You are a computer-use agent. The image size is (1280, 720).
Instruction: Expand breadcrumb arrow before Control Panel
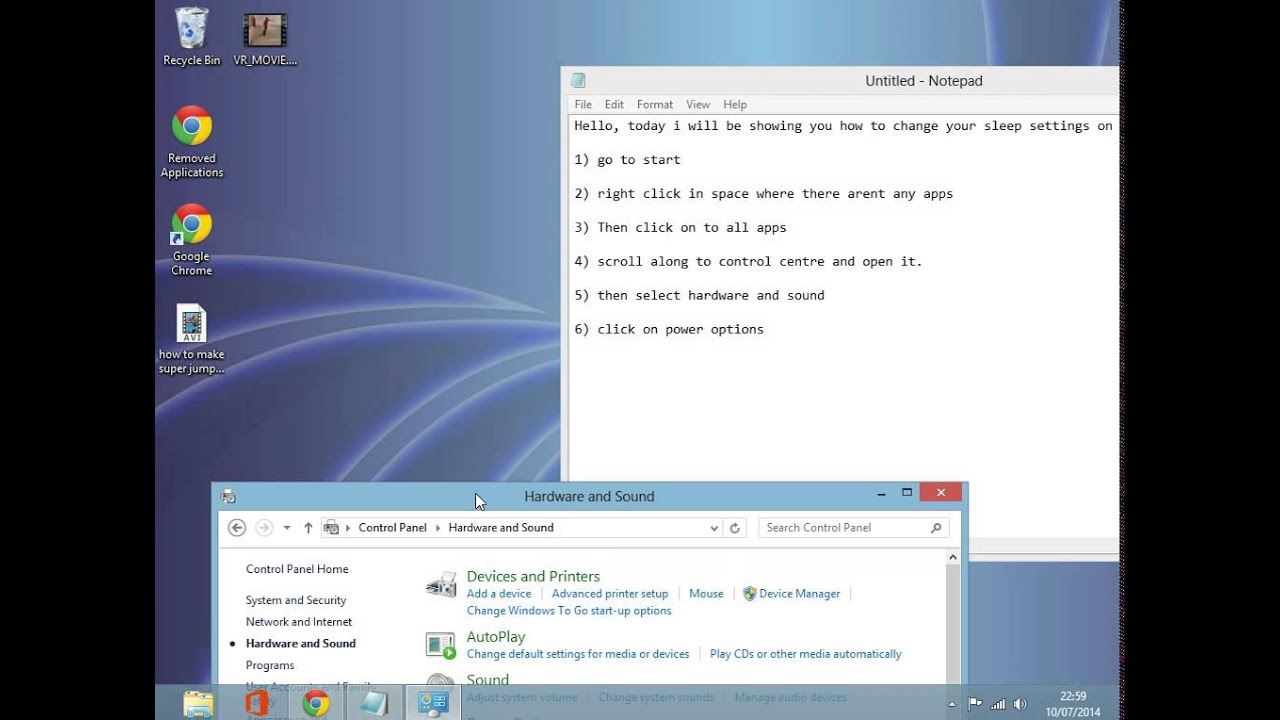(348, 528)
